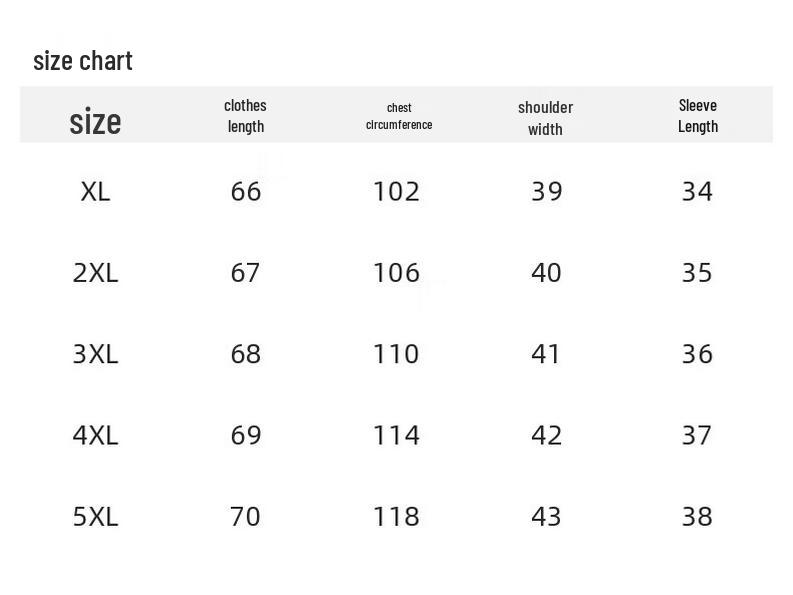Viewport: 793px width, 595px height.
Task: Pick the 5XL size row label
Action: (x=95, y=517)
